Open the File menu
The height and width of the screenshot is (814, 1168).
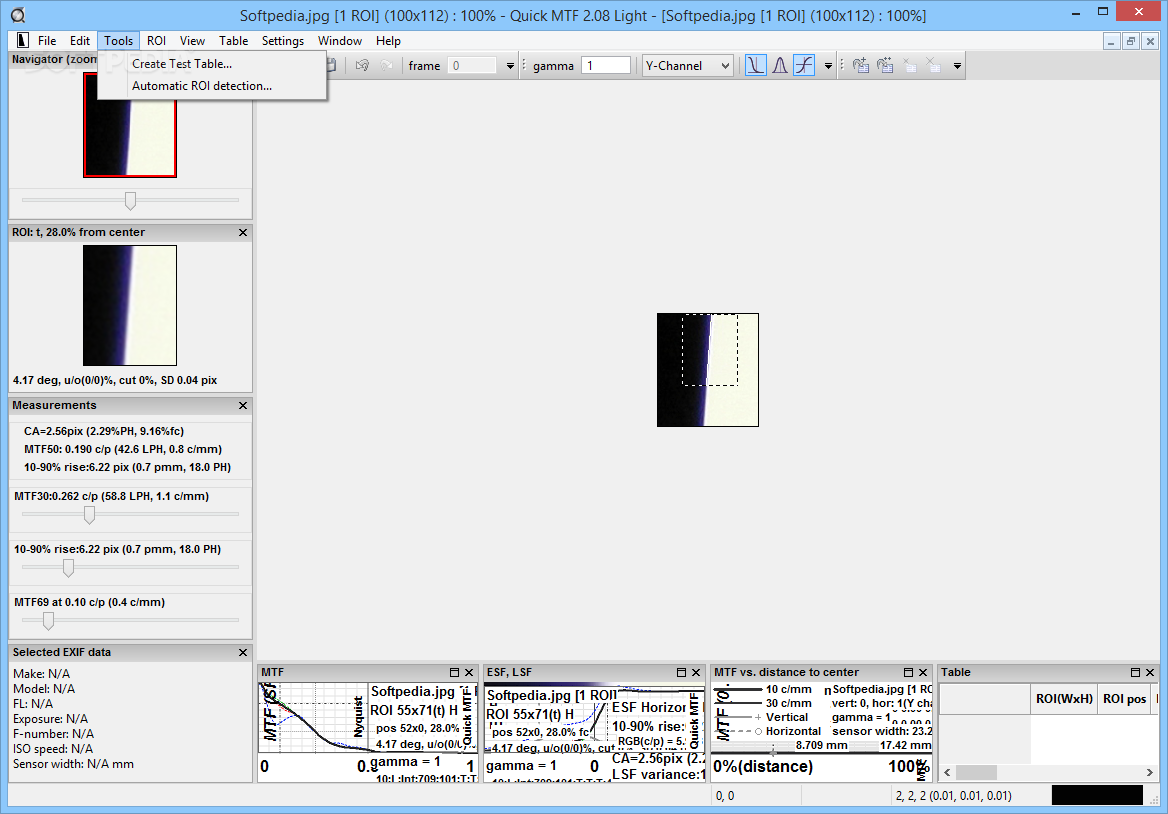click(47, 41)
